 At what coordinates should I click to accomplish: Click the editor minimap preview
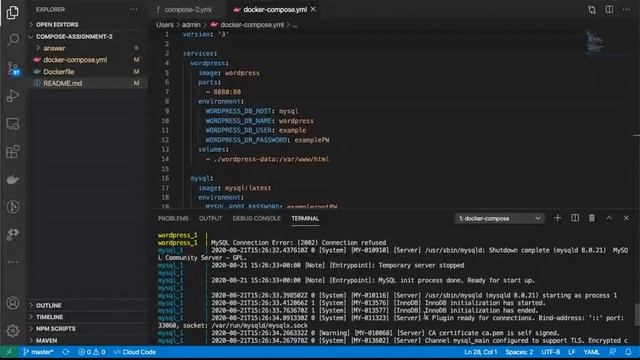[594, 43]
